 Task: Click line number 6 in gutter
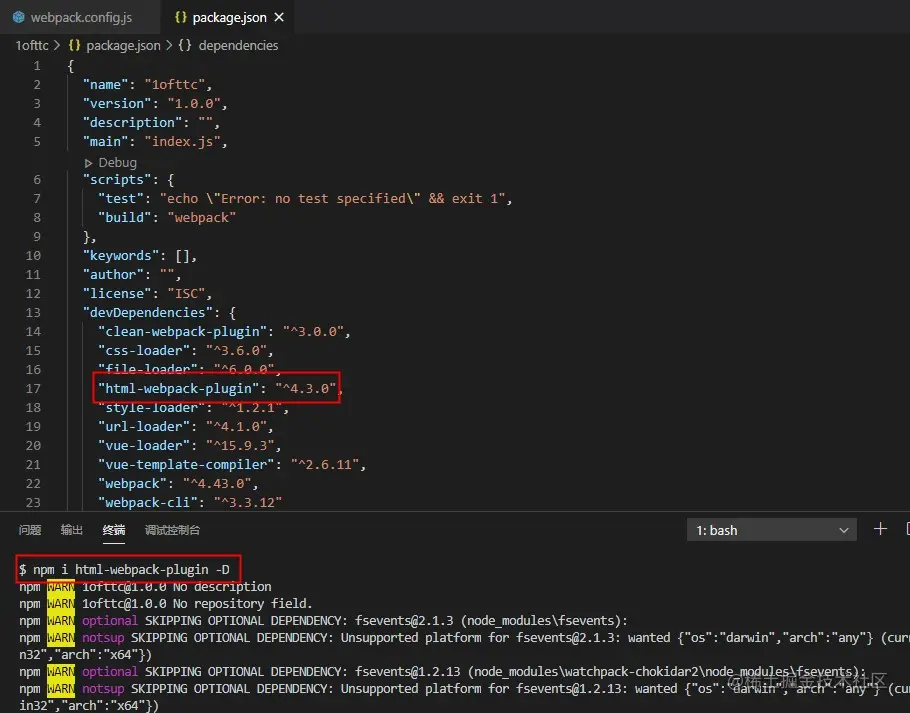[37, 179]
